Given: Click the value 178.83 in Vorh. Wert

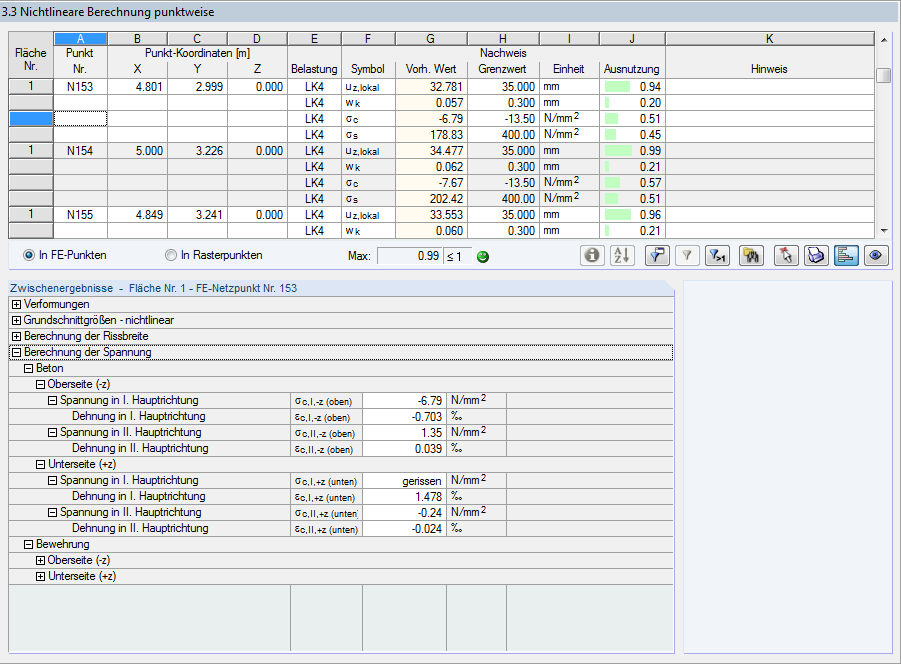Looking at the screenshot, I should click(431, 135).
